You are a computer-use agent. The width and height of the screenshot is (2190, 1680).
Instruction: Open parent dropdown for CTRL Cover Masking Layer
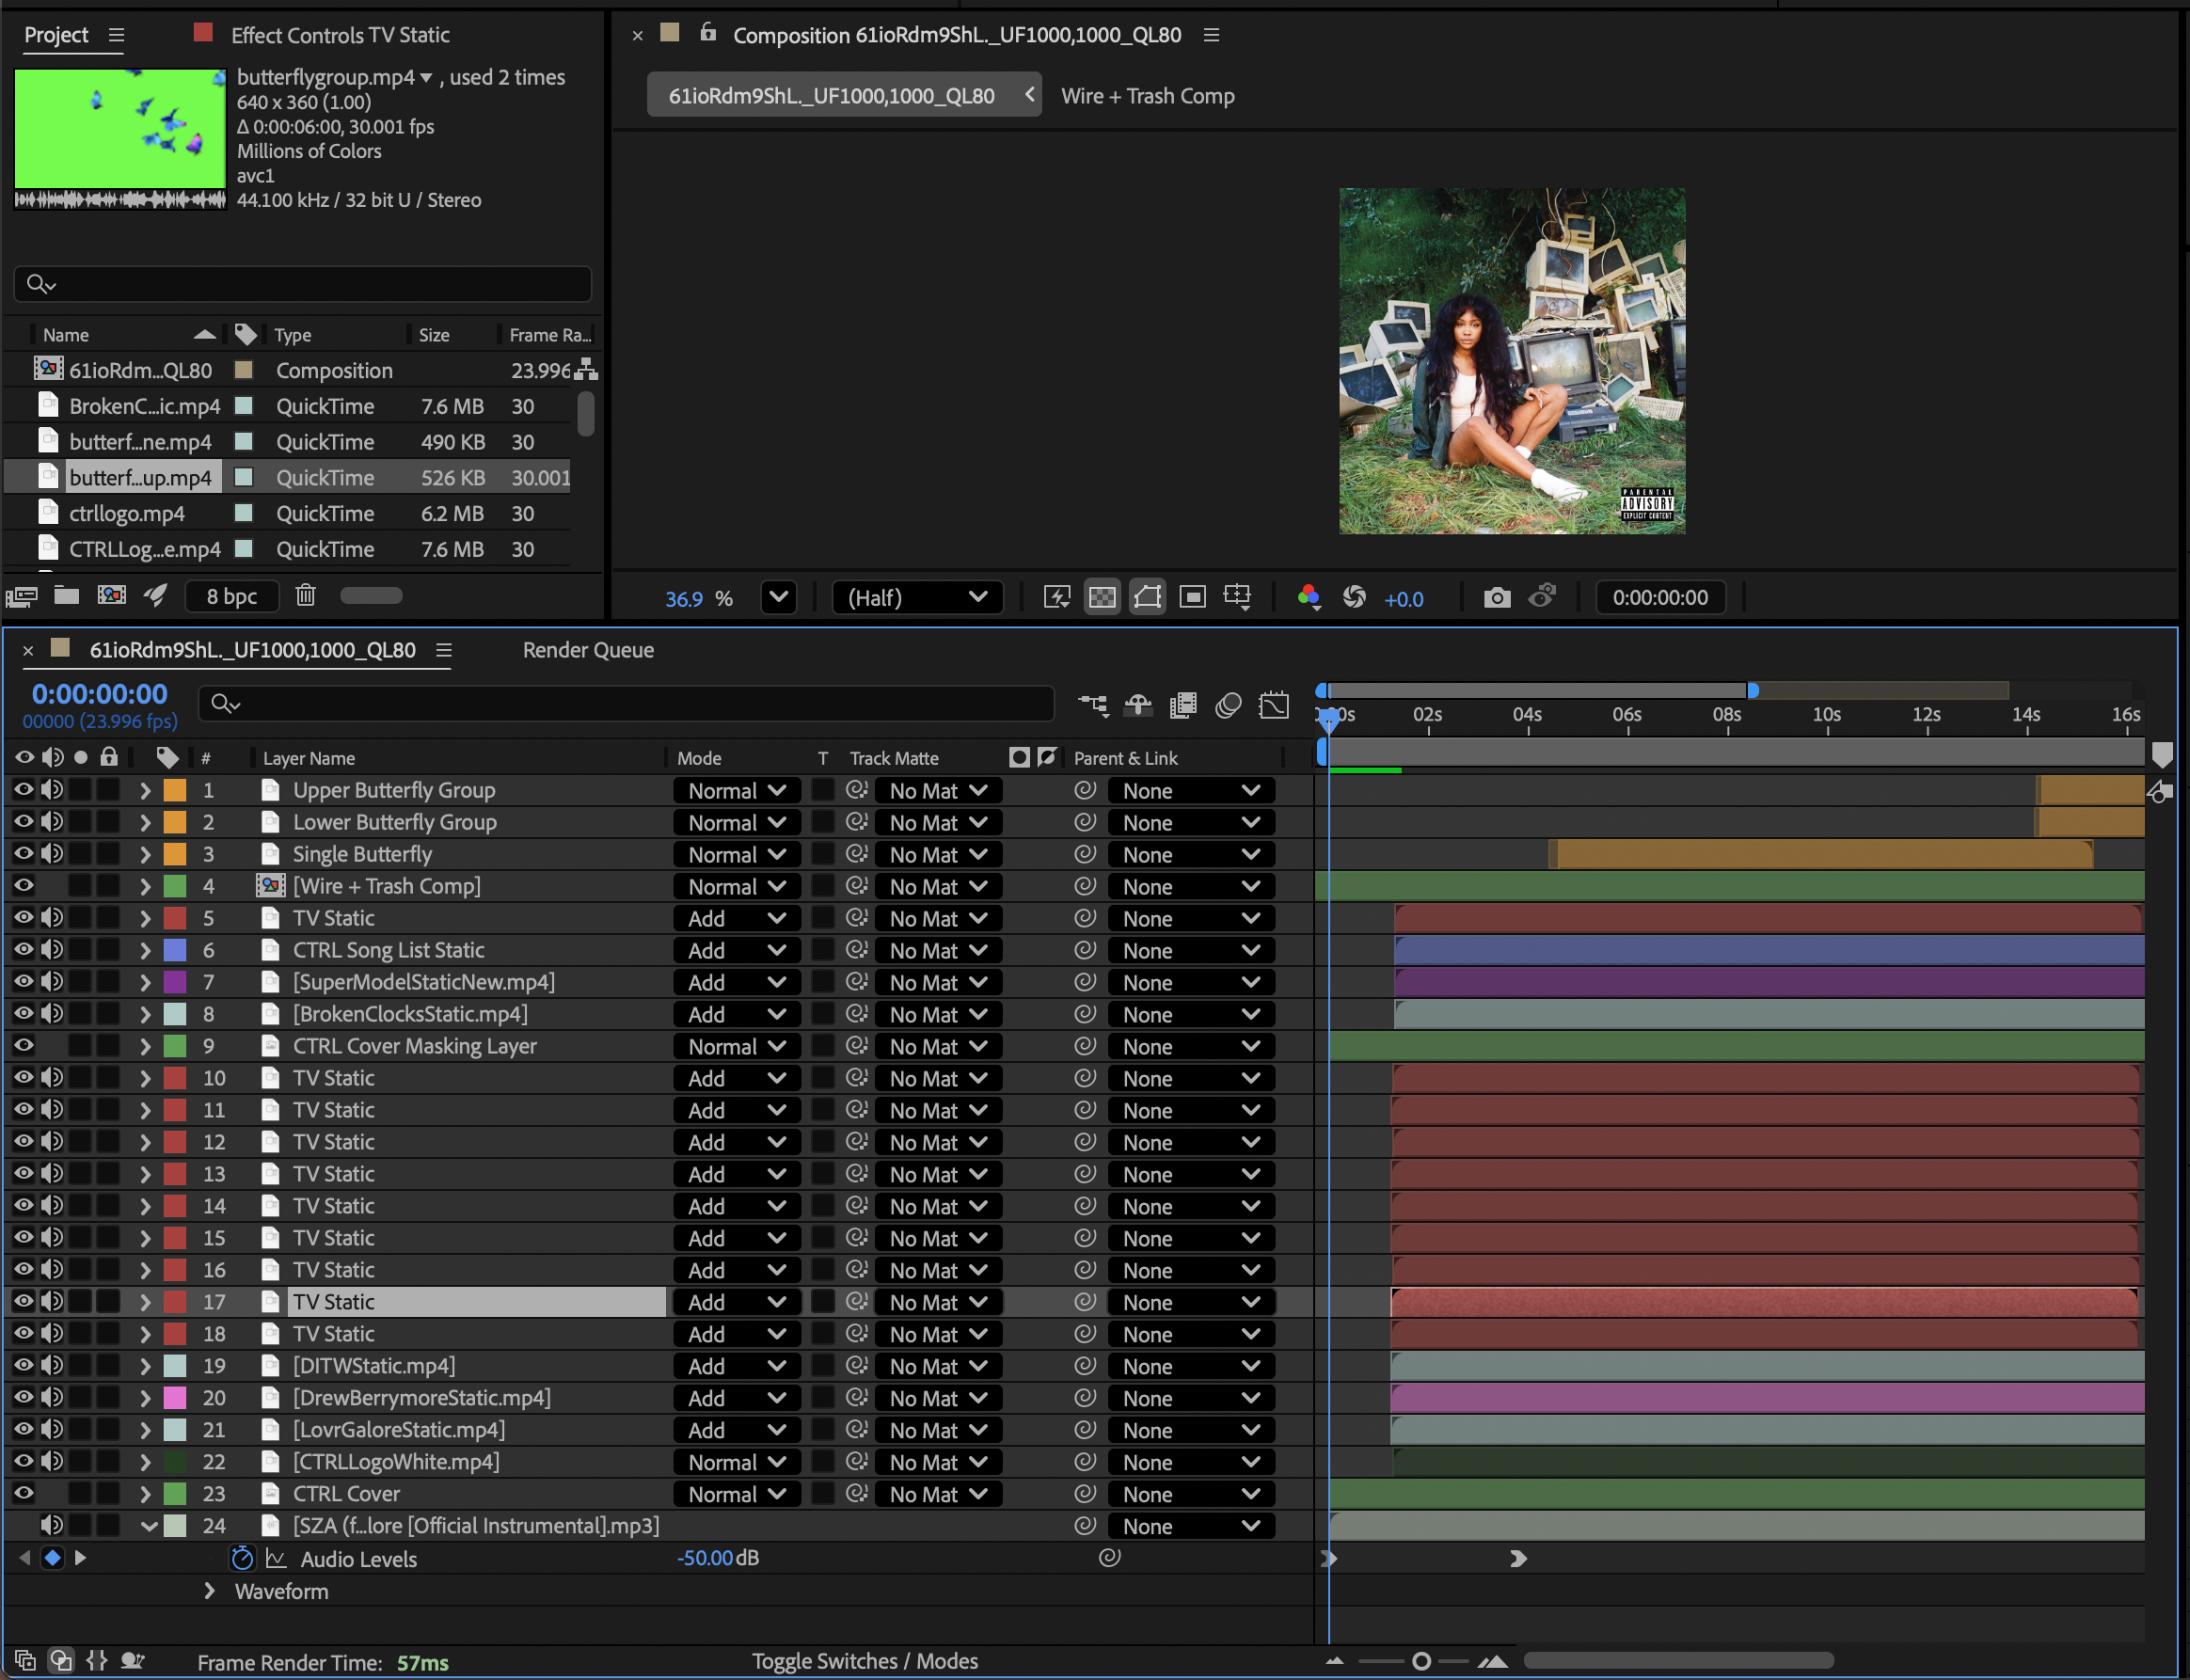pos(1190,1047)
